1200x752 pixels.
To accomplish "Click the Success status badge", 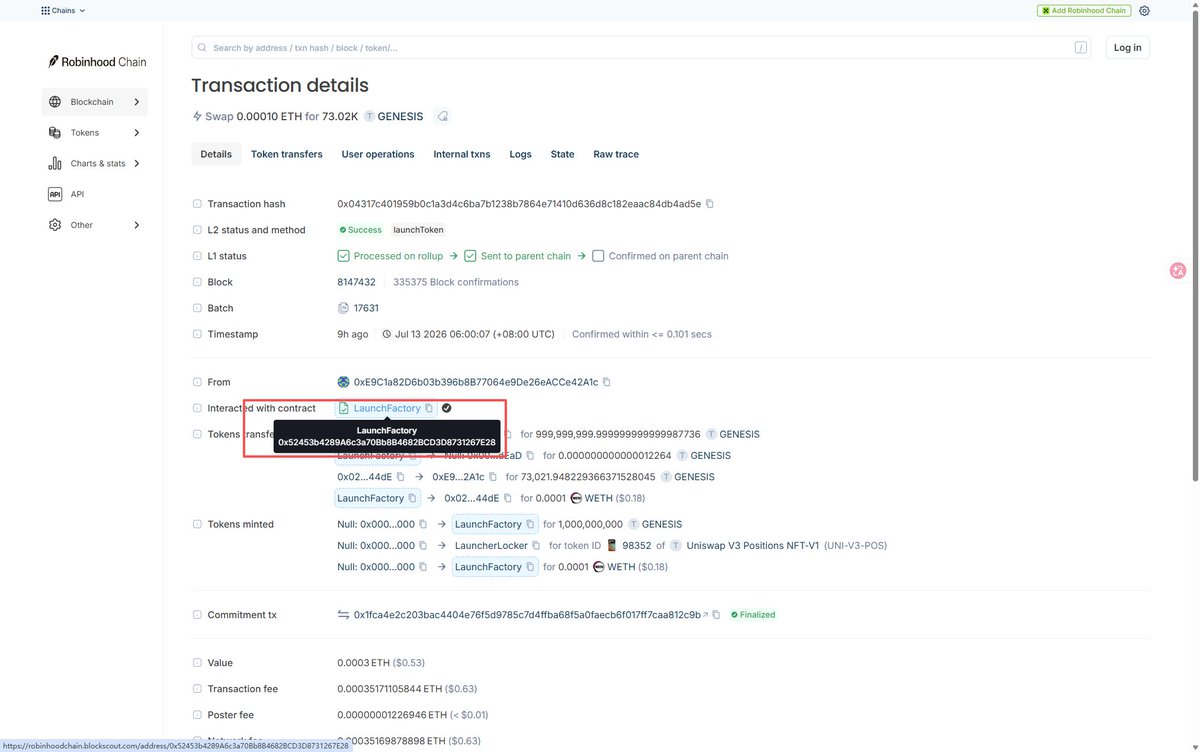I will tap(361, 230).
